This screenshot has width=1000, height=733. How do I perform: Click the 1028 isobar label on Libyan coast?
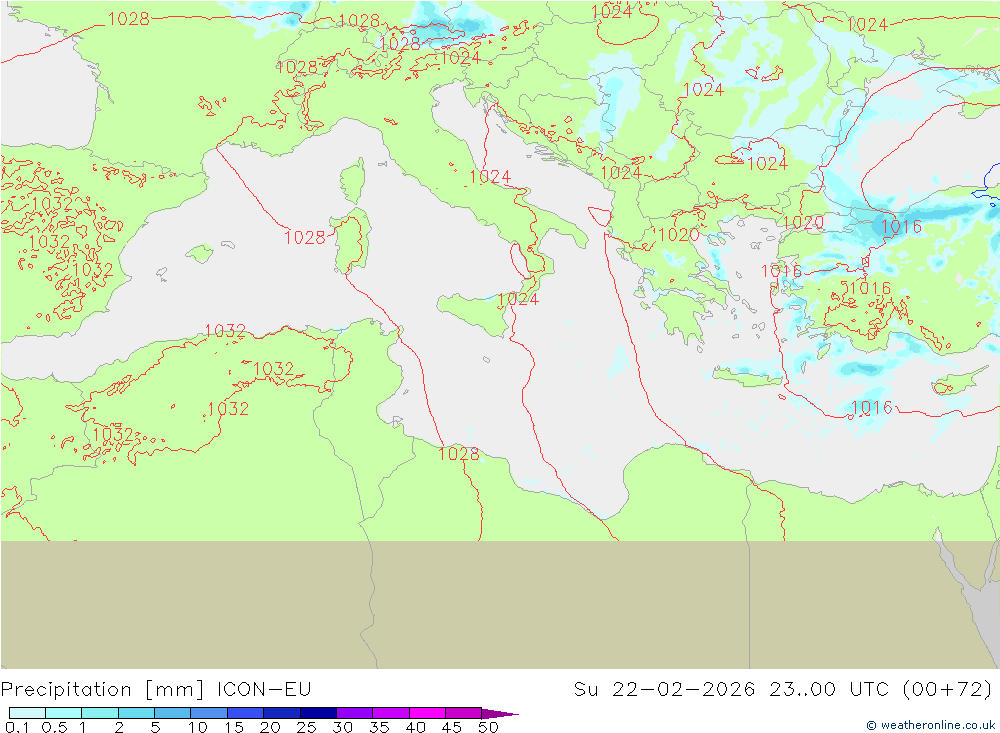click(x=459, y=454)
